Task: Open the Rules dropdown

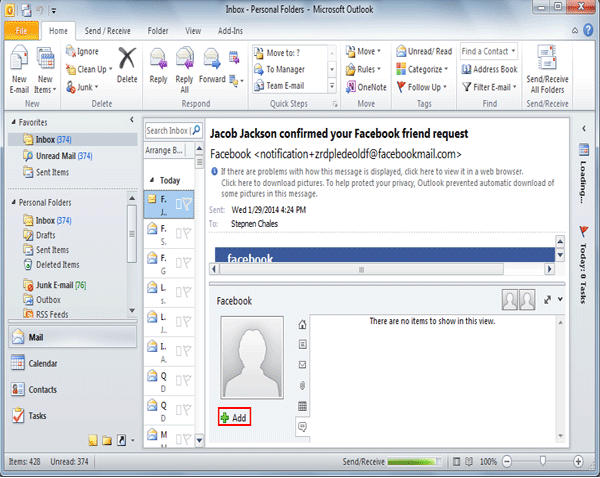Action: click(x=363, y=69)
